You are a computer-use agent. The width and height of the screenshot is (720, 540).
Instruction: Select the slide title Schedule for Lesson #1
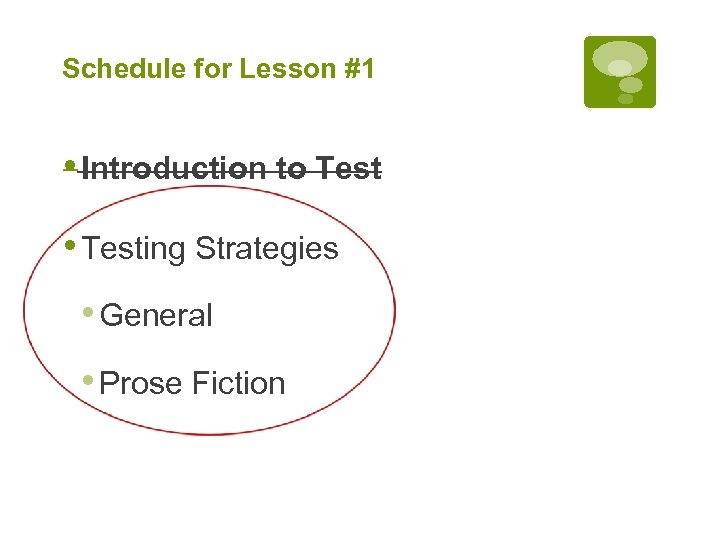218,69
